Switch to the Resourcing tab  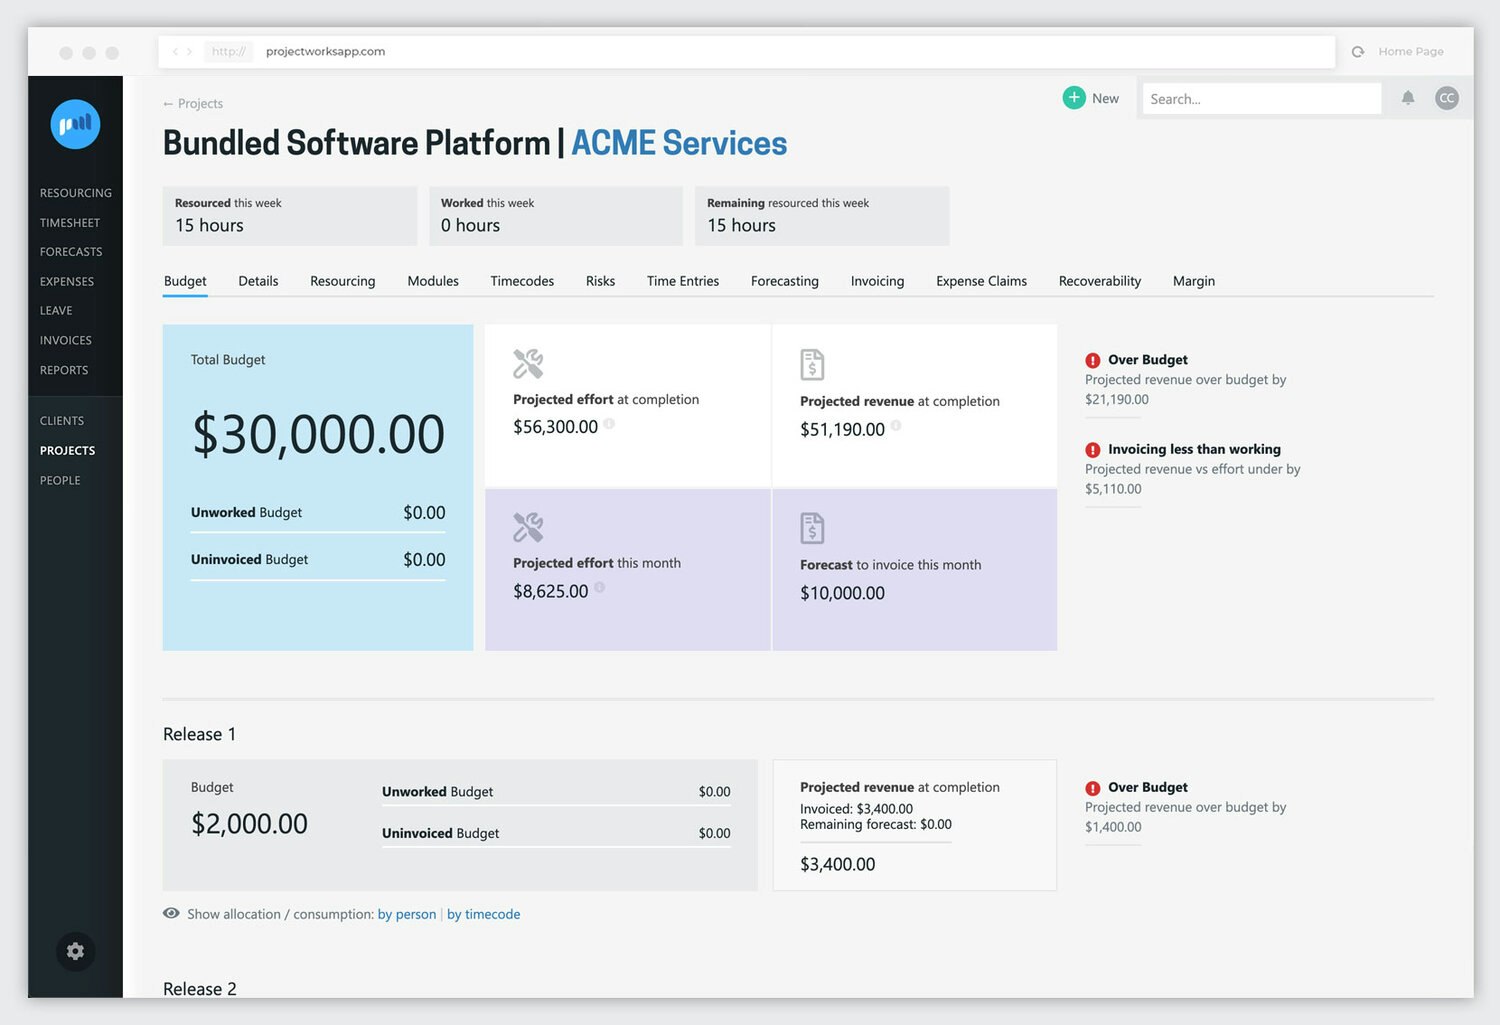342,281
